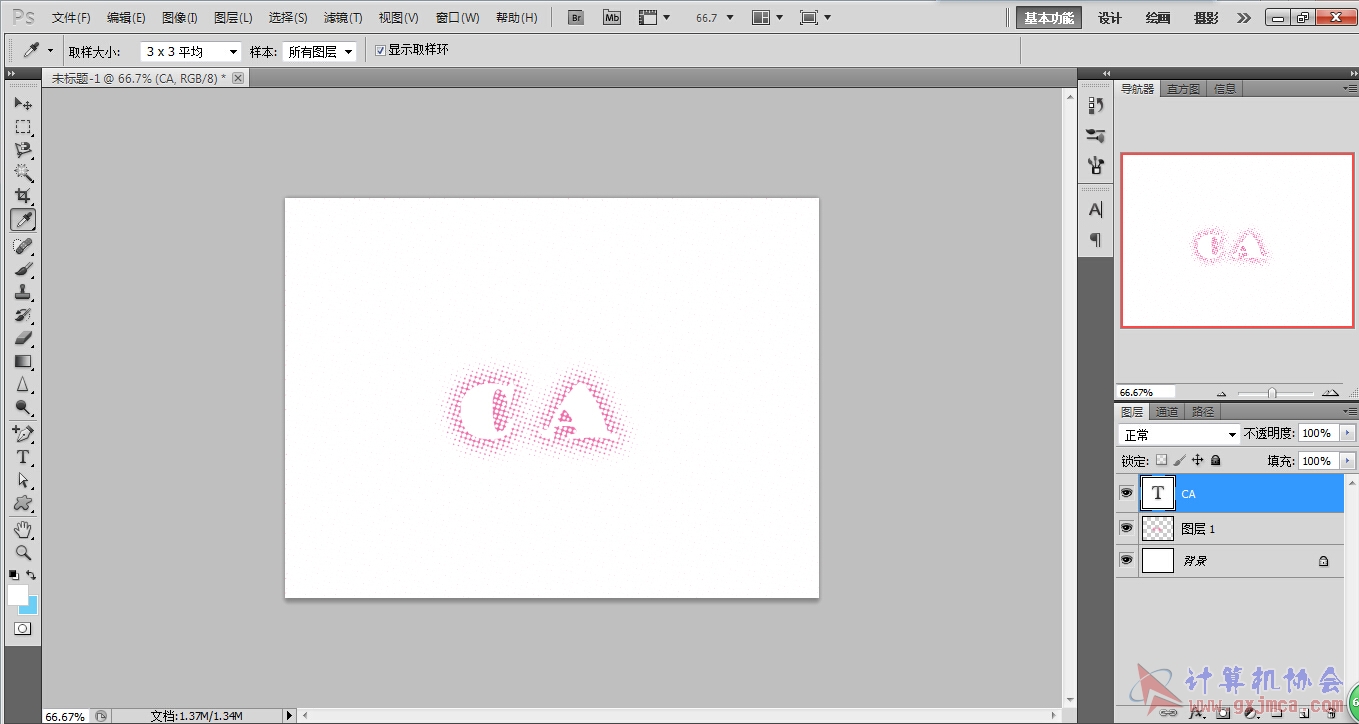Select the Brush tool
Image resolution: width=1359 pixels, height=724 pixels.
pyautogui.click(x=23, y=268)
